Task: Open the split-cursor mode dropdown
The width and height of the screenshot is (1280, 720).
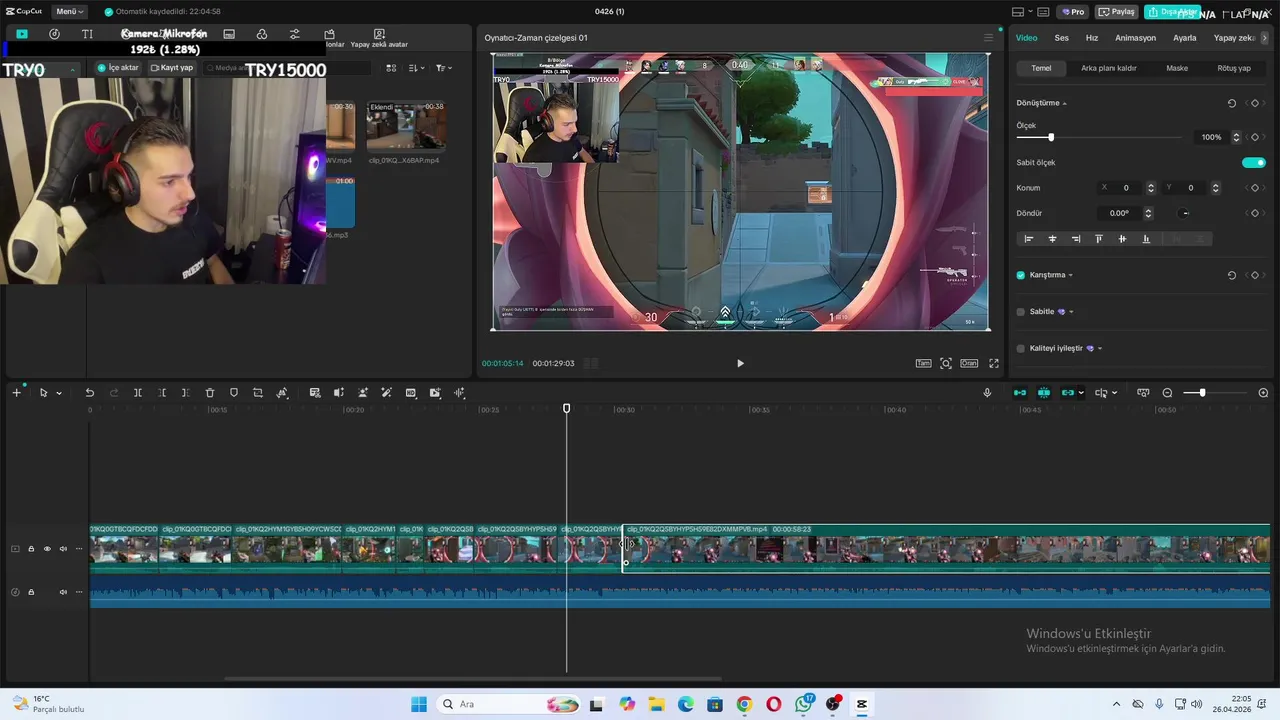Action: pyautogui.click(x=1114, y=393)
